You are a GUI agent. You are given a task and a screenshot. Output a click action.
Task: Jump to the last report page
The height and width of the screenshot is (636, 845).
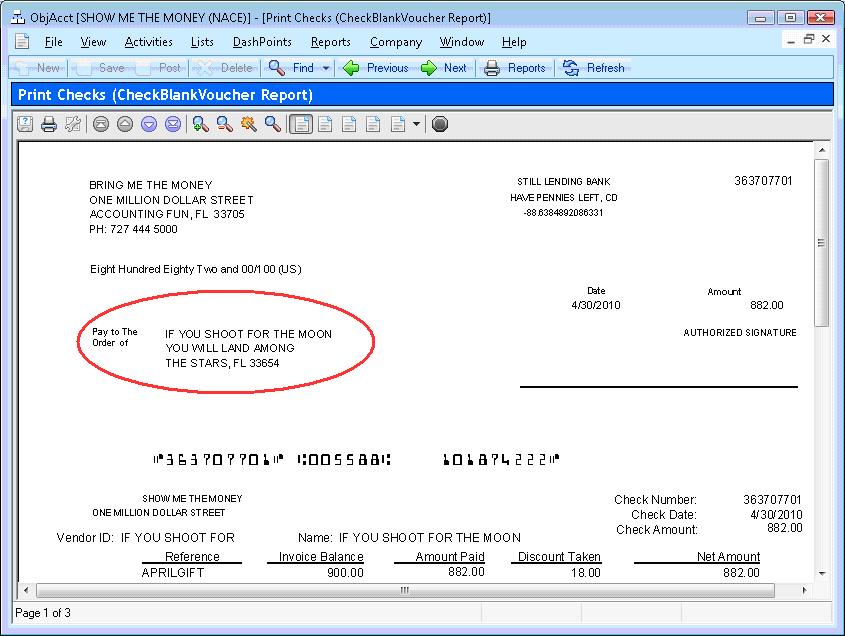[x=173, y=124]
